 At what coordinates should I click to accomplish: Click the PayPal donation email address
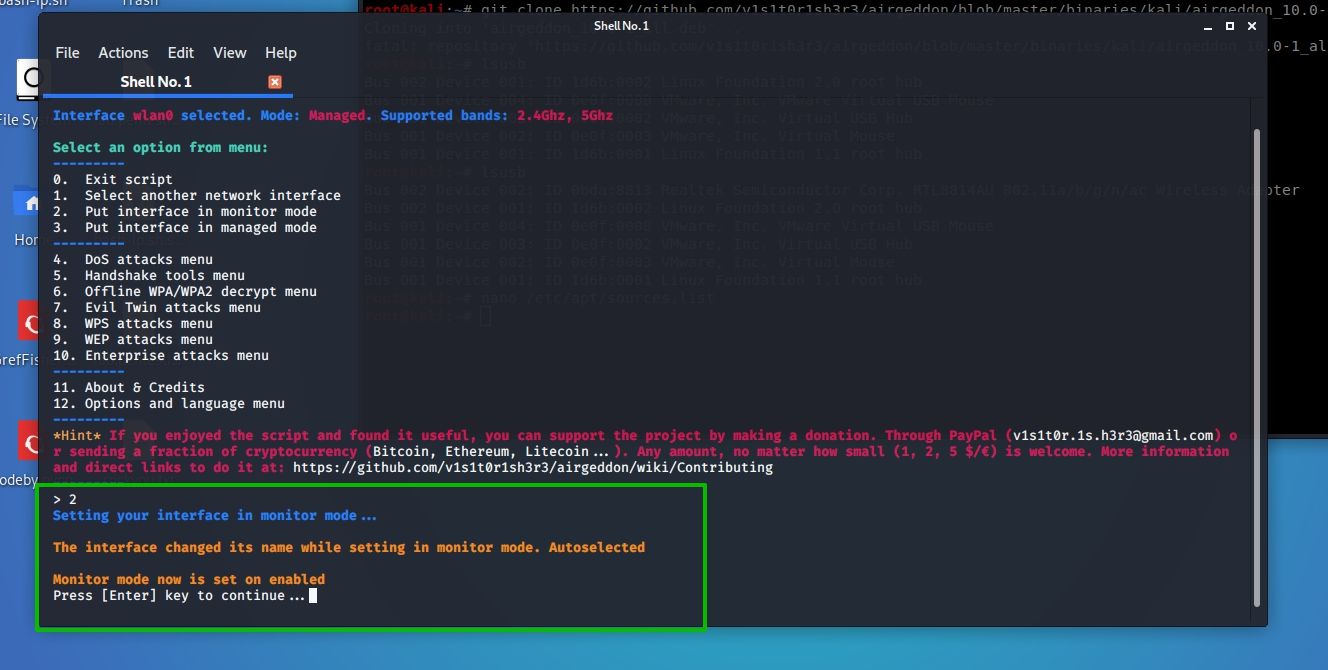pos(1113,436)
